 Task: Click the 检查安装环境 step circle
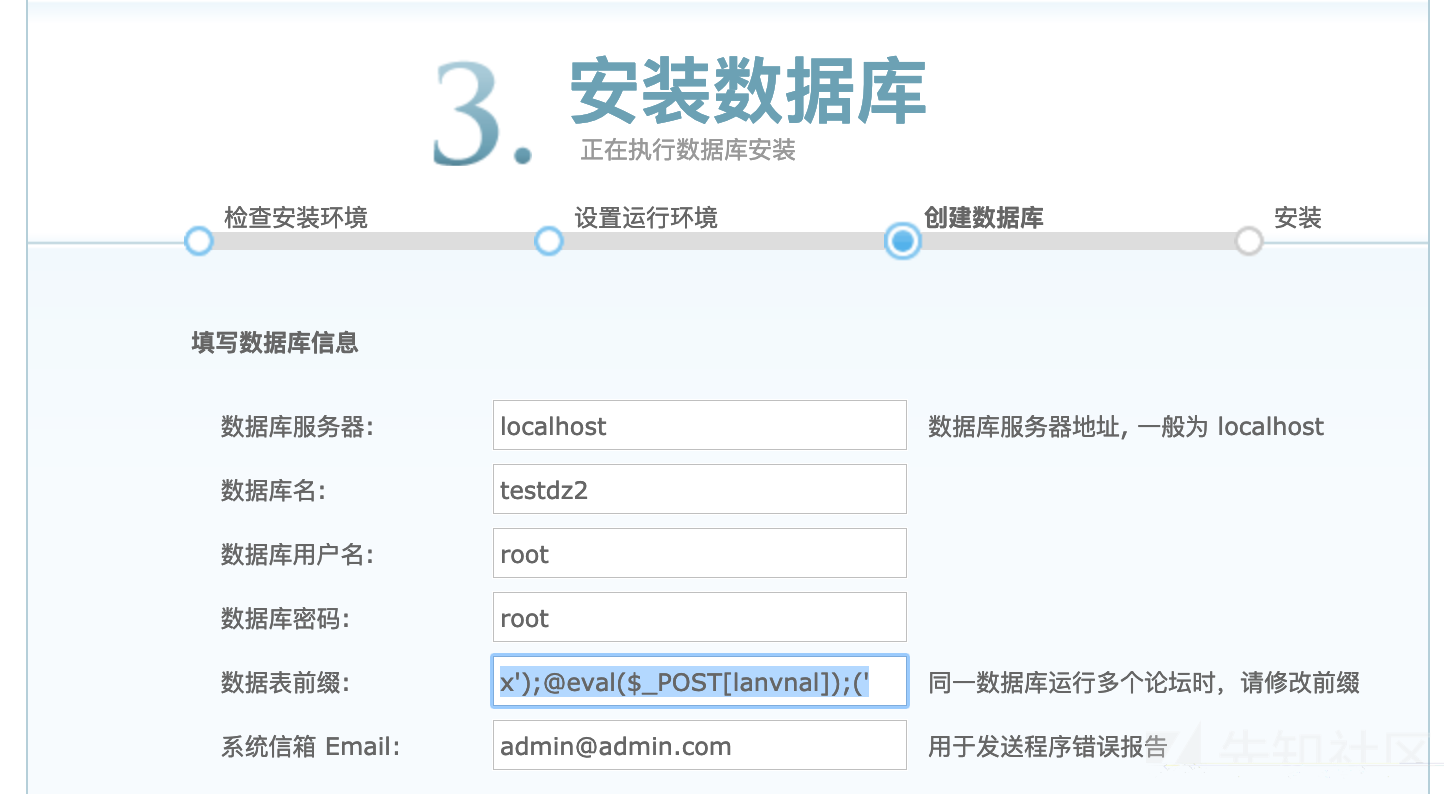click(199, 241)
